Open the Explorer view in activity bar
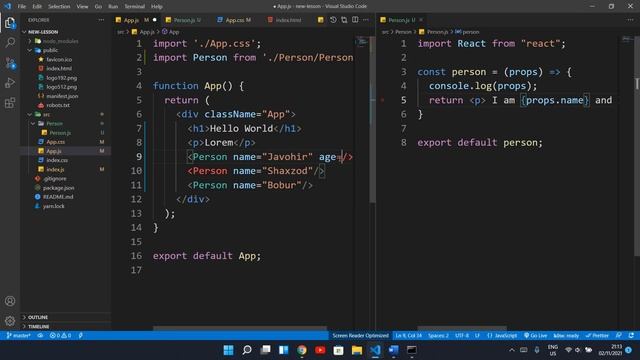This screenshot has height=360, width=640. click(x=10, y=23)
